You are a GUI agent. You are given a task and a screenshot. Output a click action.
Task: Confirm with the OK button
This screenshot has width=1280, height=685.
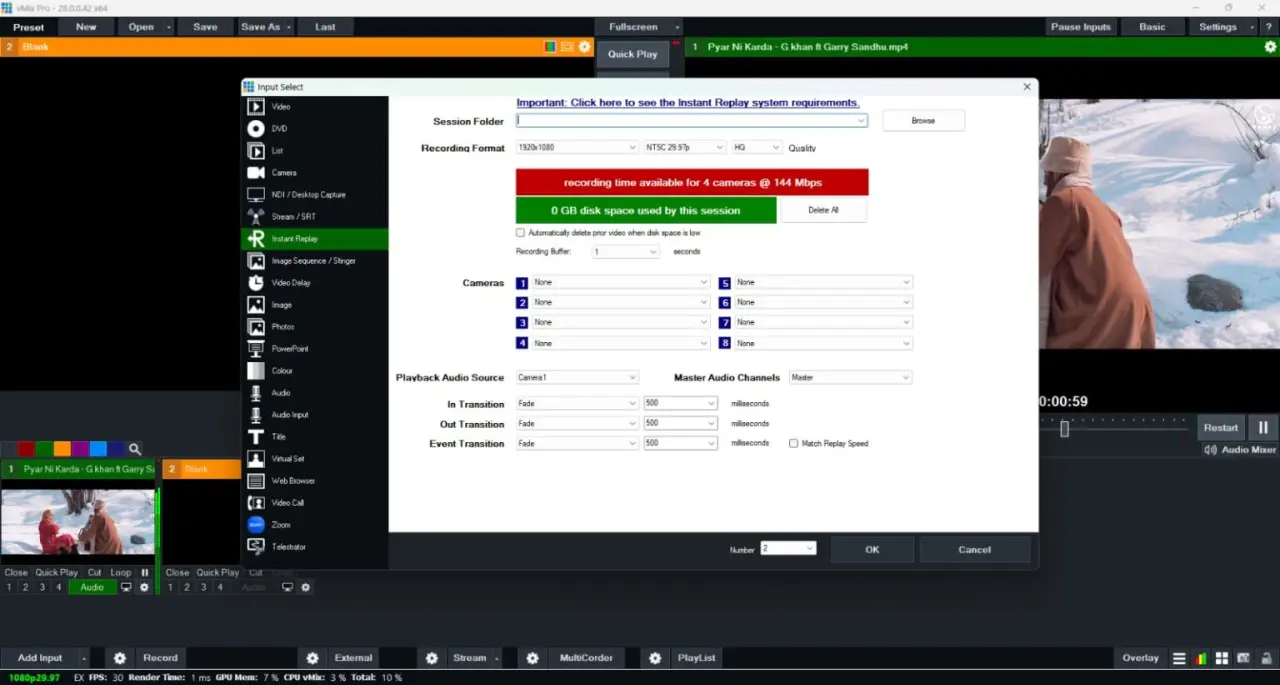872,549
